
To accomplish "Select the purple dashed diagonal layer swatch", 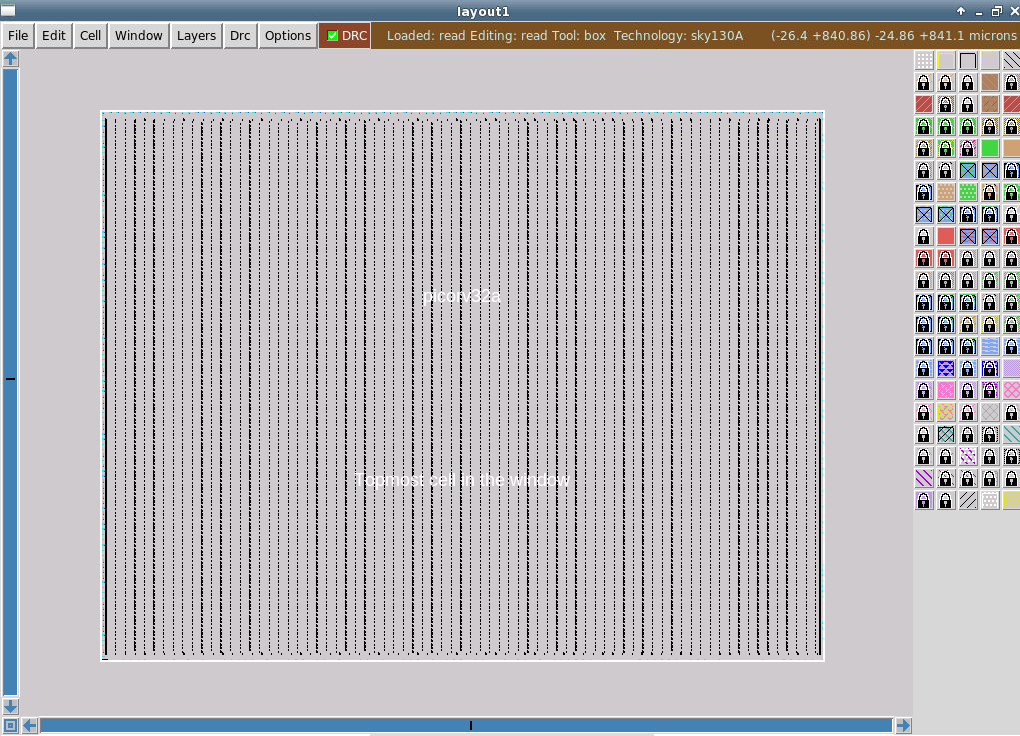I will pyautogui.click(x=968, y=456).
